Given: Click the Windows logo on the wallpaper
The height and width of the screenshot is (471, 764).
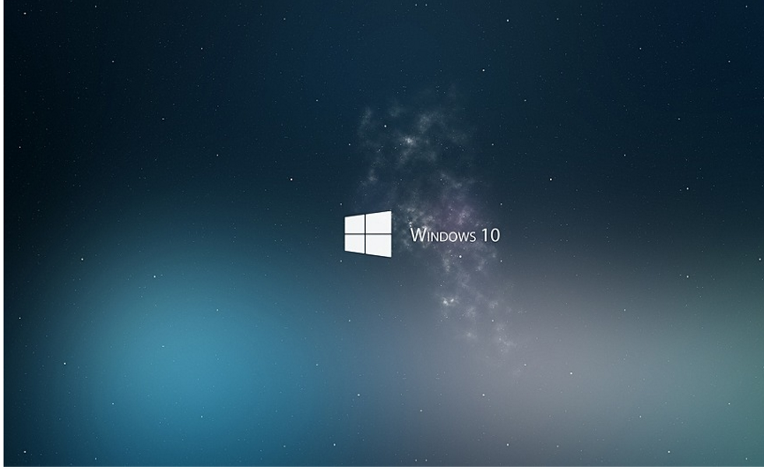Looking at the screenshot, I should (368, 234).
